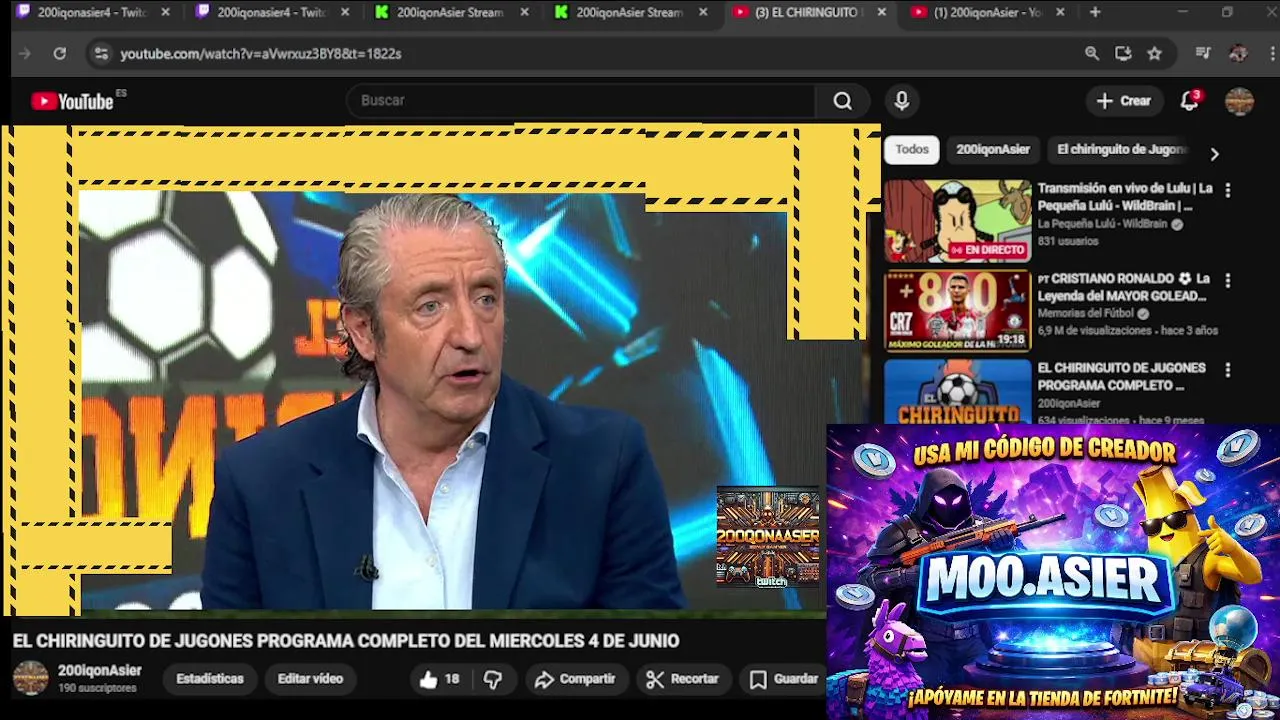Screen dimensions: 1280x720
Task: Close the first 200iqonasier4 Twitch tab
Action: (166, 12)
